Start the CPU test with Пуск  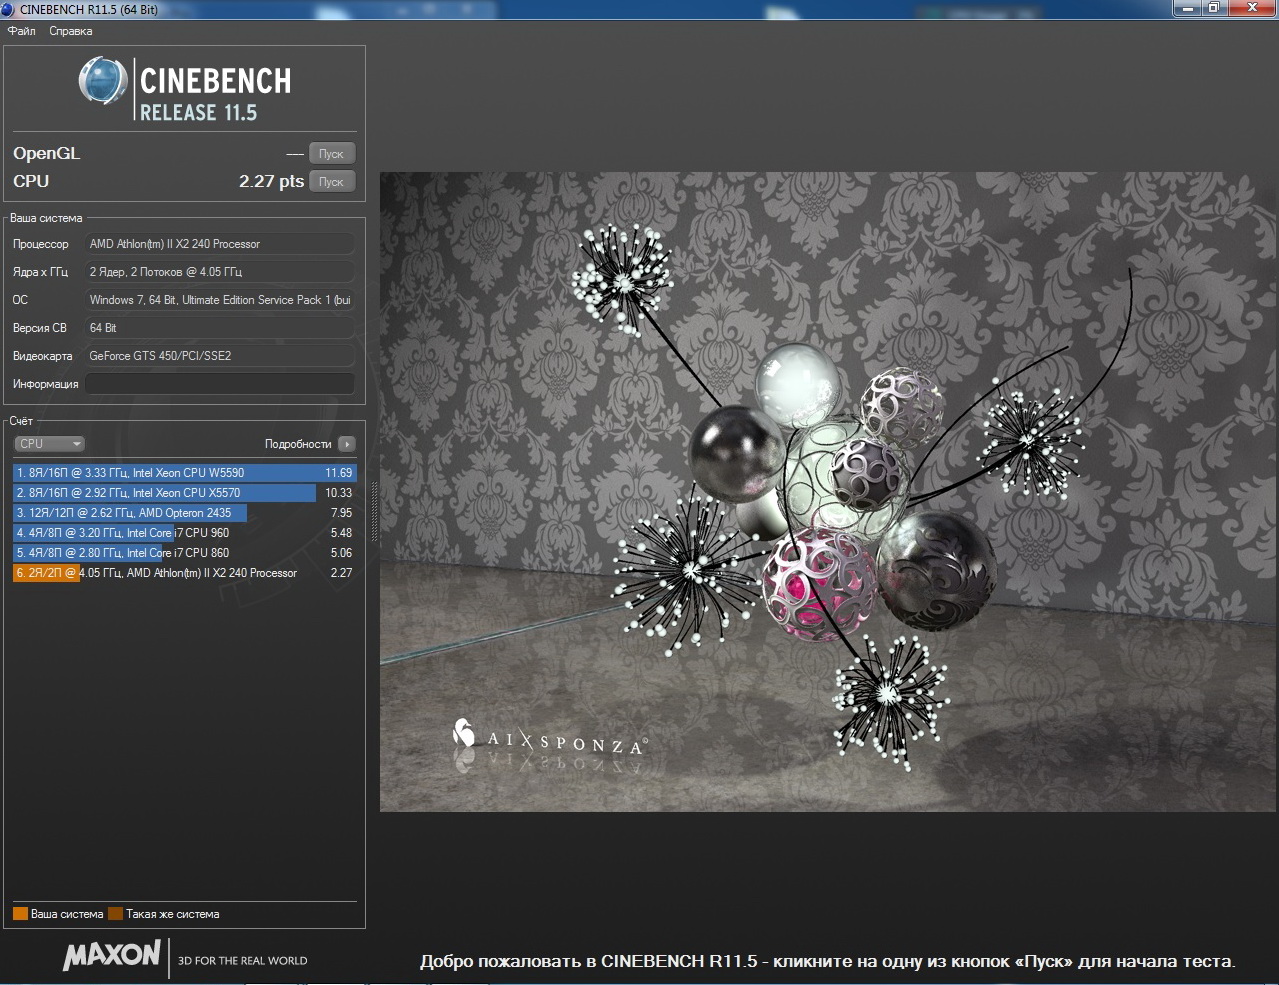(332, 182)
